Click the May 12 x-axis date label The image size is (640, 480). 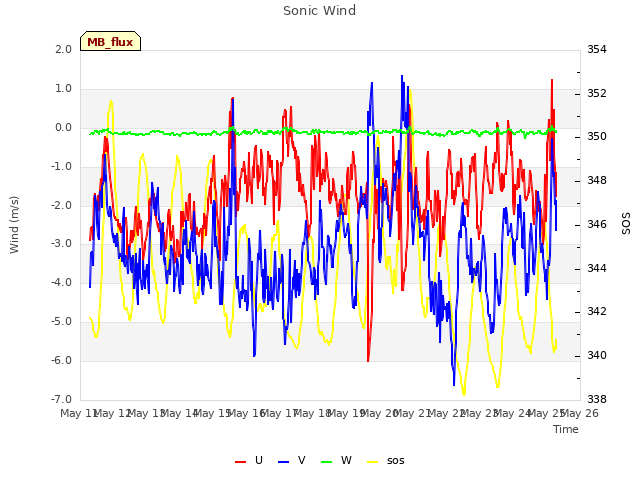coord(112,413)
